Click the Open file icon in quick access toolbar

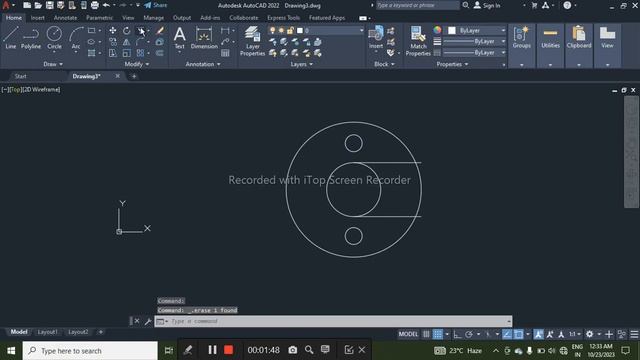point(38,5)
